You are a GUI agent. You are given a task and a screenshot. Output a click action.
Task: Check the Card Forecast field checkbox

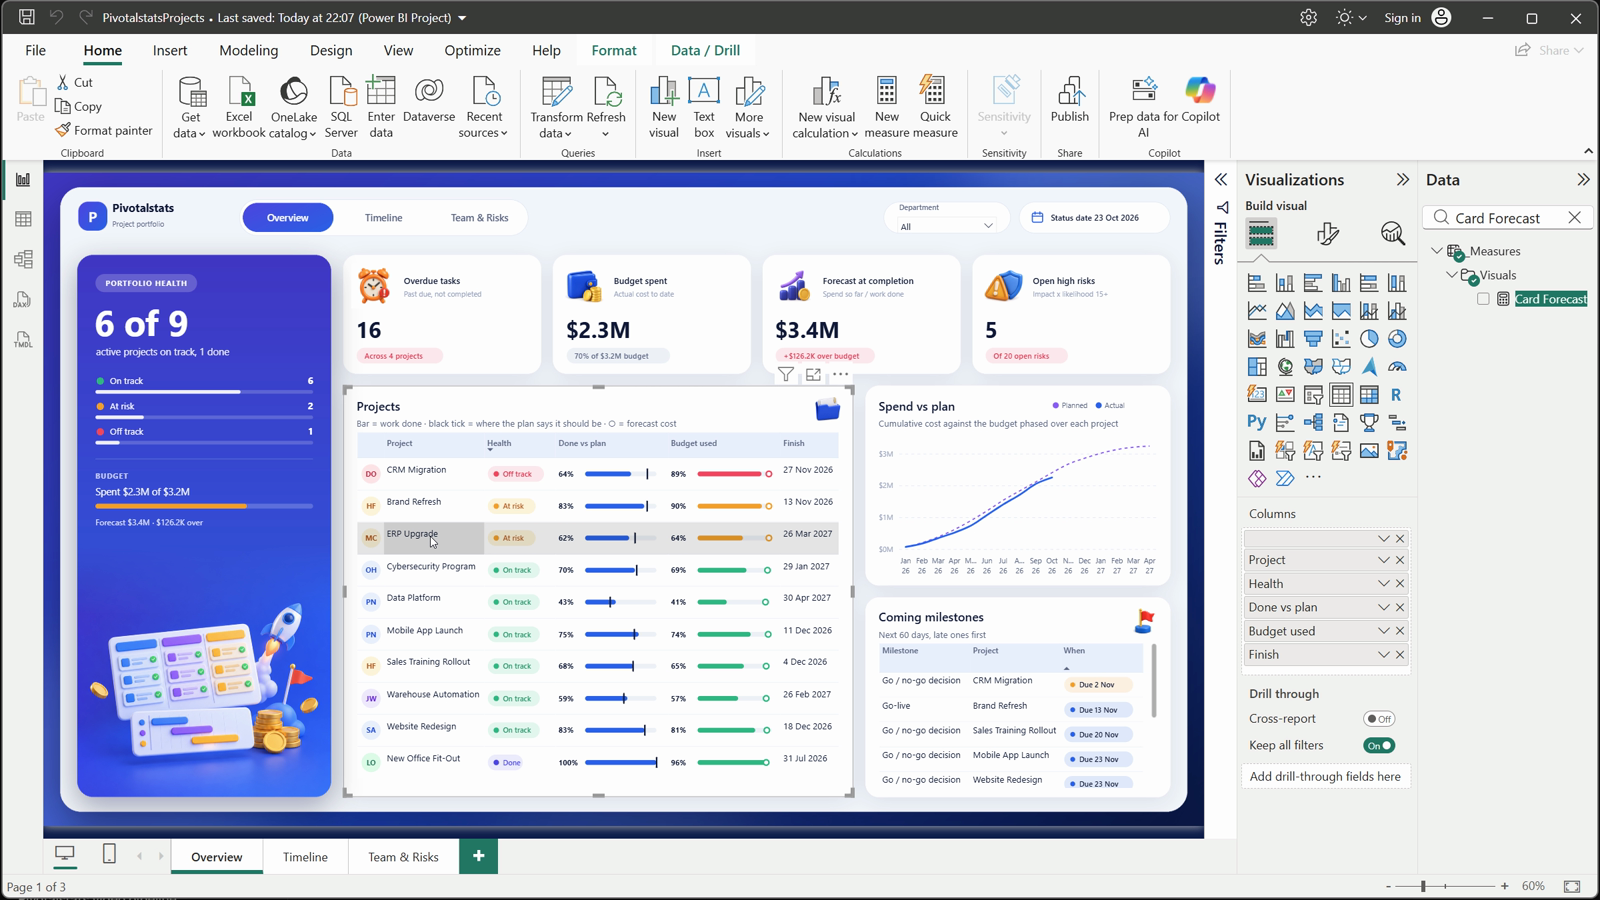[x=1483, y=299]
